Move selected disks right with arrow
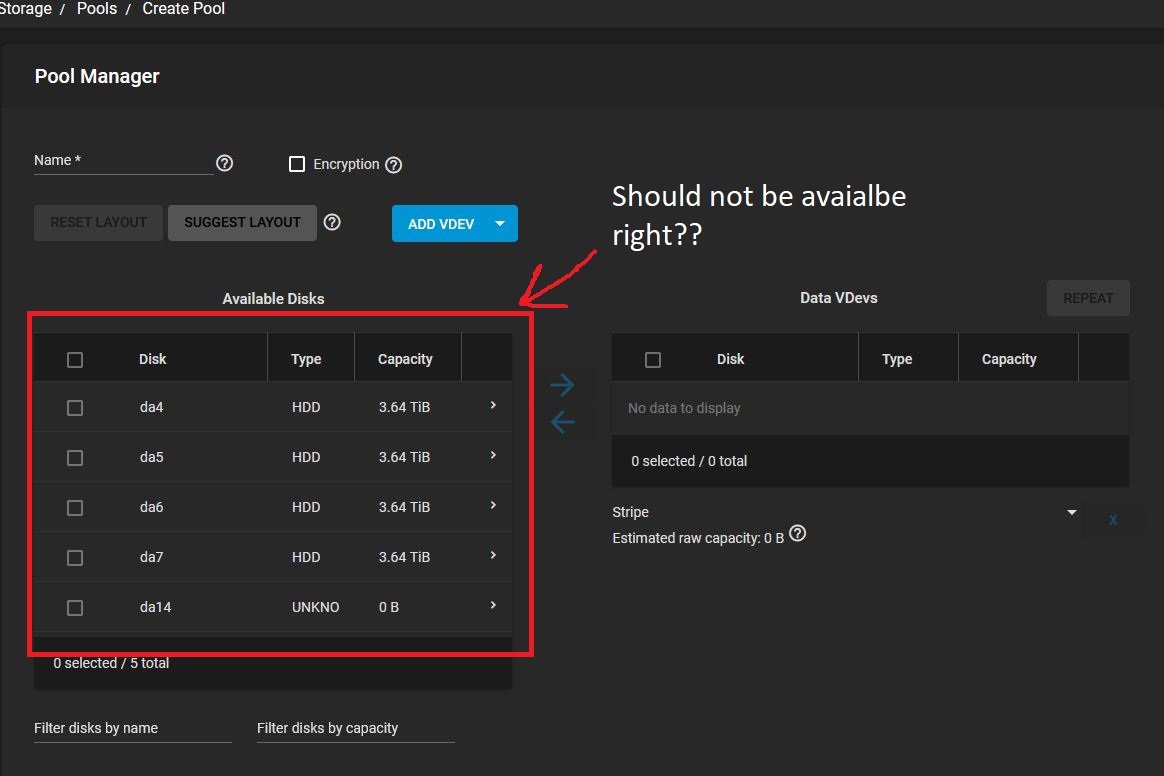The height and width of the screenshot is (776, 1164). point(562,385)
